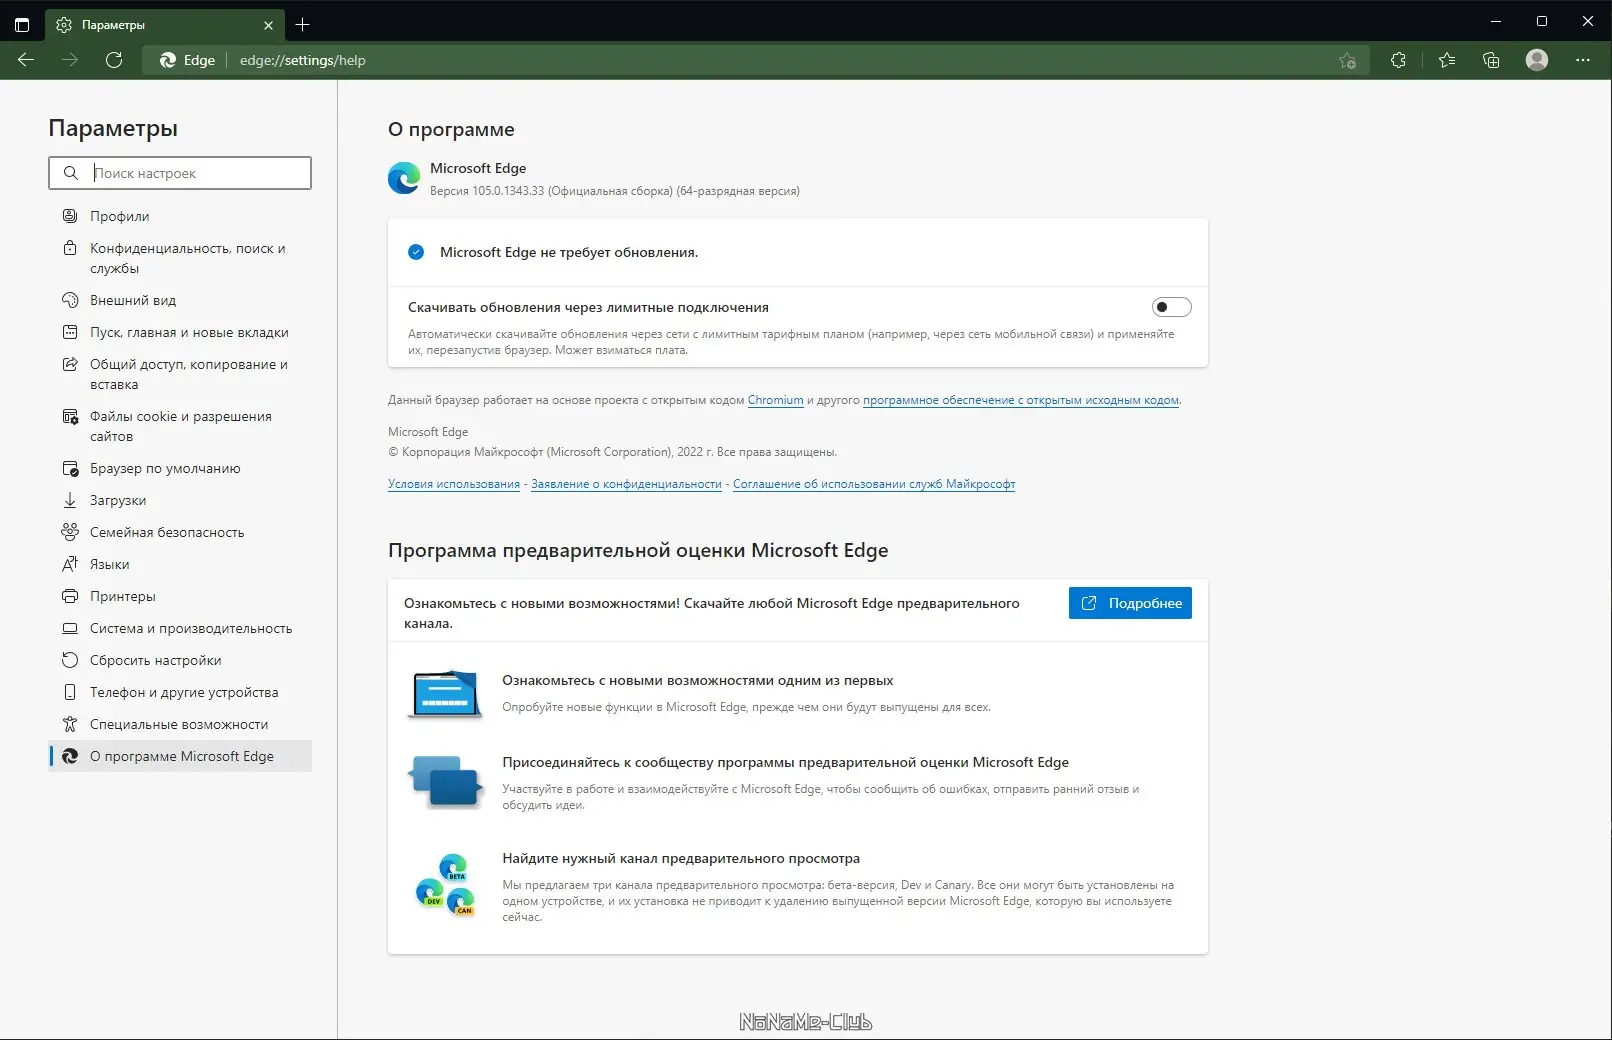1612x1040 pixels.
Task: Click the search magnifier icon in settings
Action: coord(70,173)
